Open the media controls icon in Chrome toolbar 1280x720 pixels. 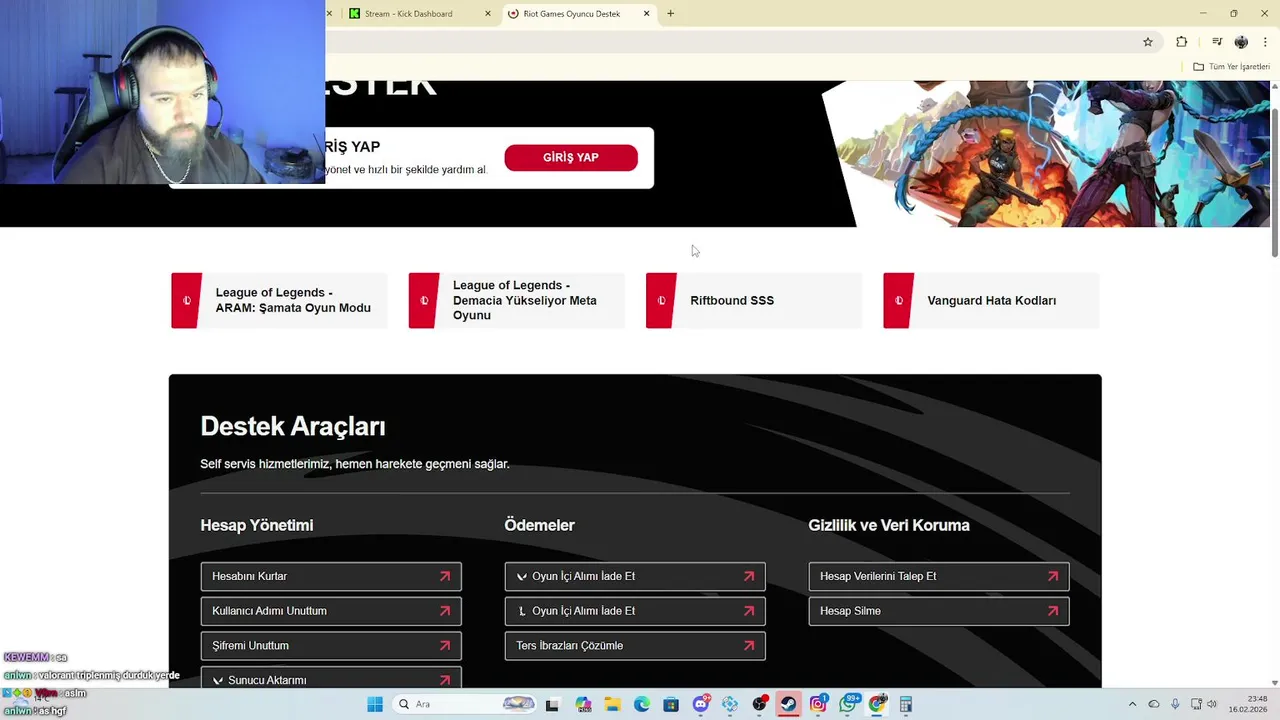1217,42
